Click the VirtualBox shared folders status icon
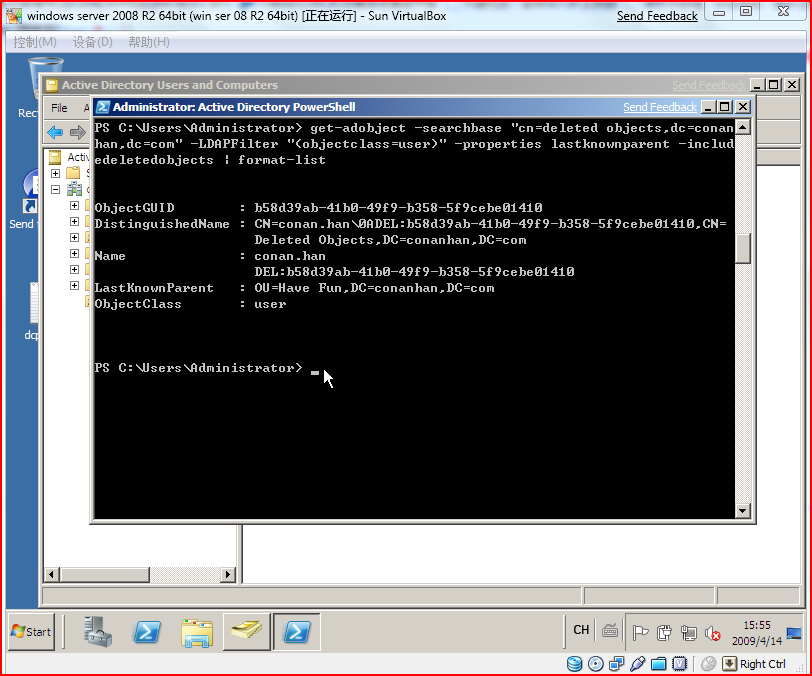The width and height of the screenshot is (812, 676). coord(659,664)
